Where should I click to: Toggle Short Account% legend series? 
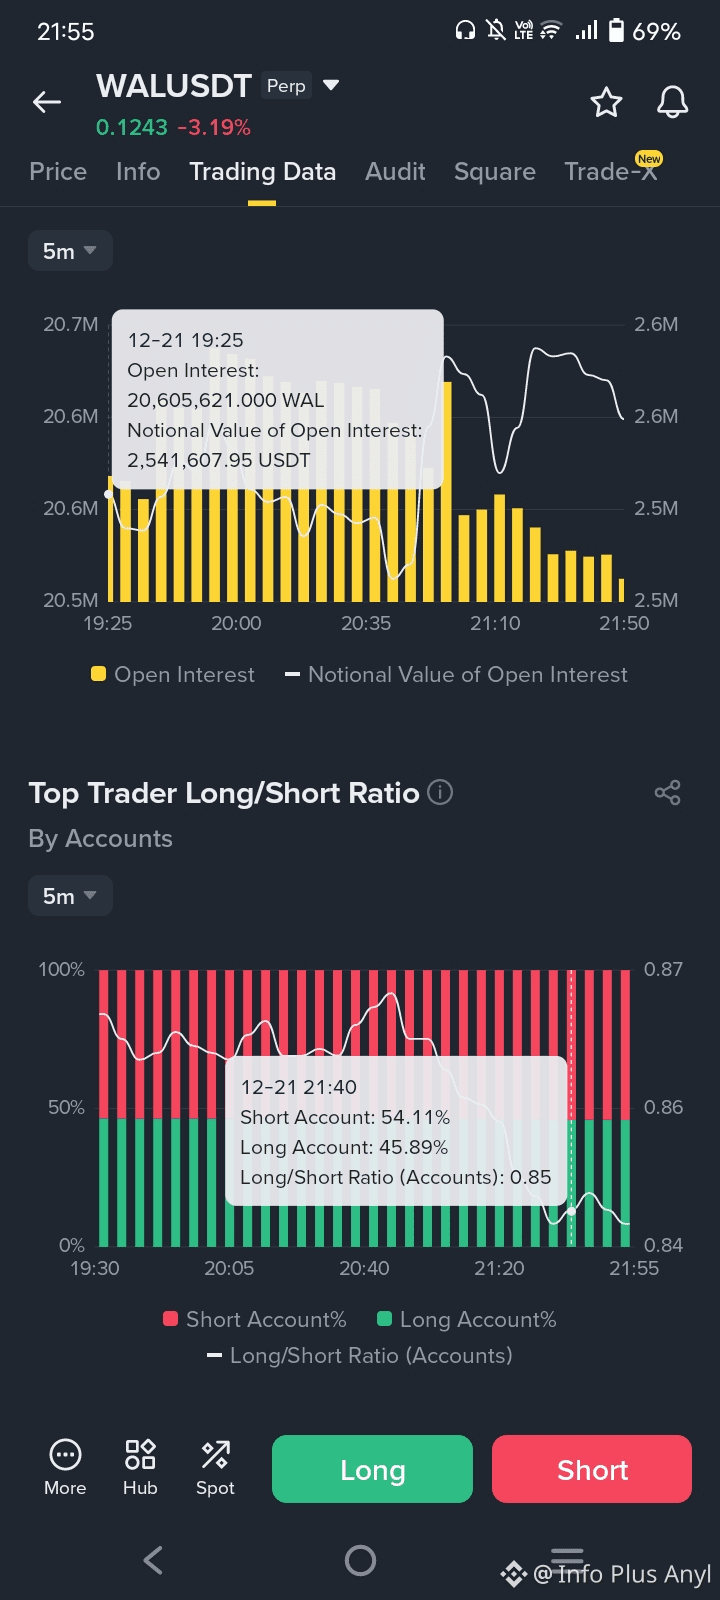[x=255, y=1320]
